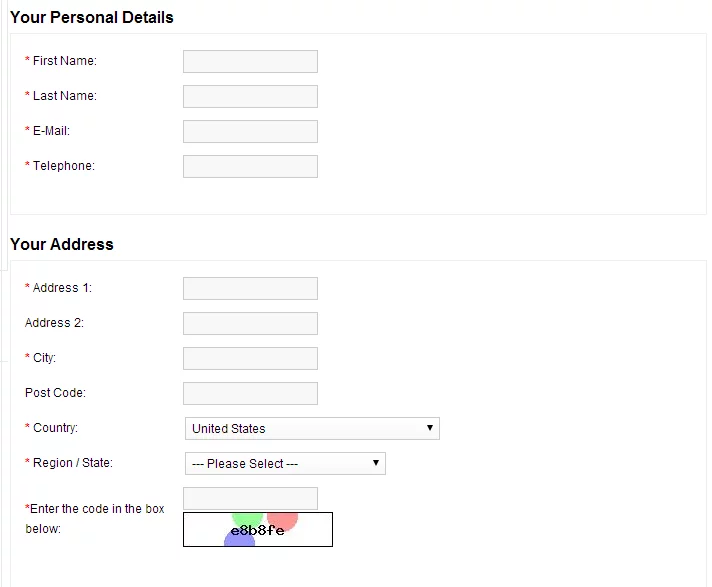Select the City input field

(250, 359)
